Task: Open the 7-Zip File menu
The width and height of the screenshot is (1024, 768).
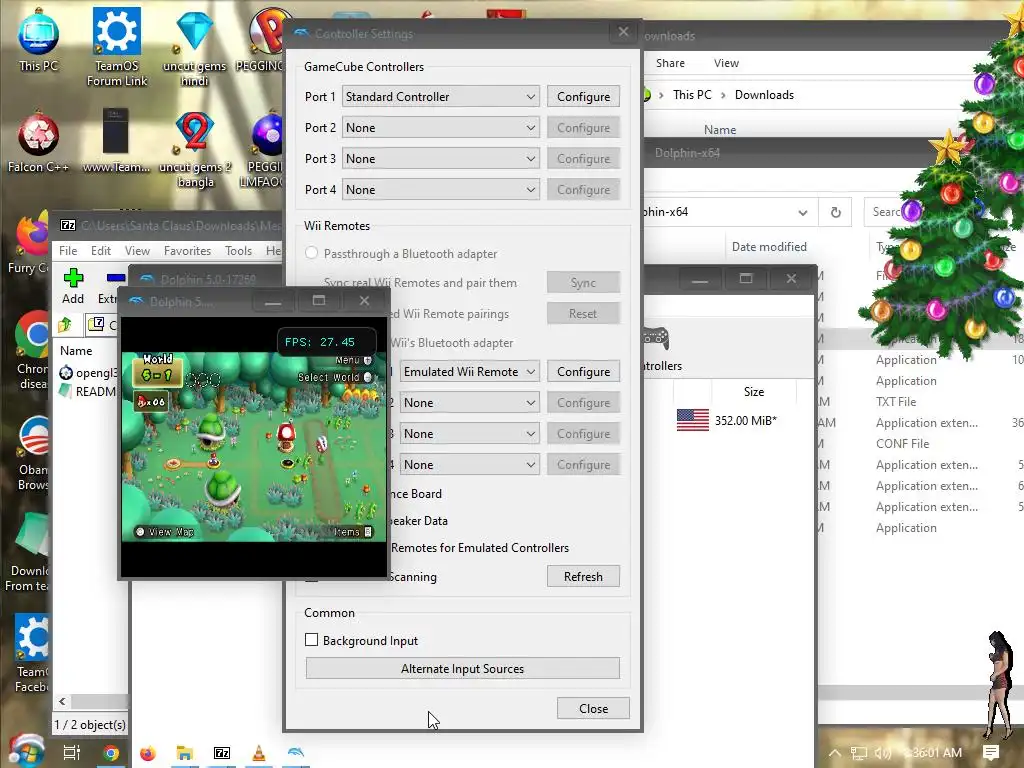Action: click(68, 251)
